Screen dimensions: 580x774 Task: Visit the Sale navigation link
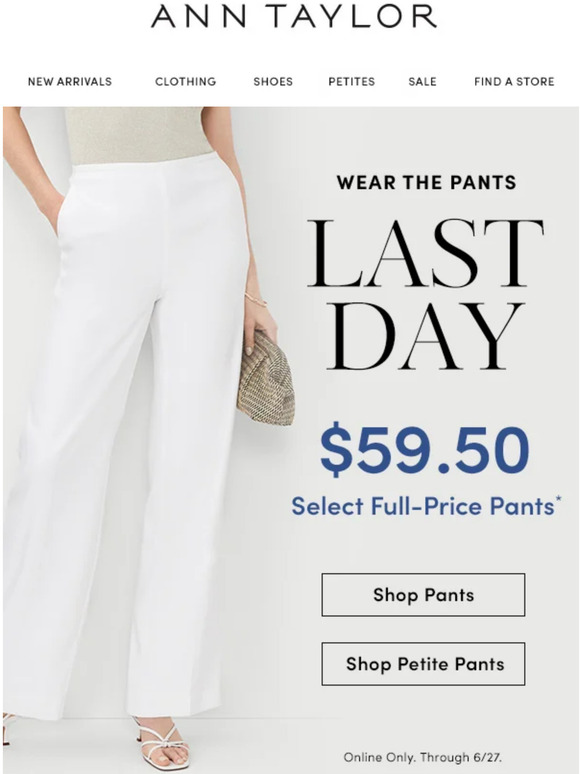coord(423,81)
